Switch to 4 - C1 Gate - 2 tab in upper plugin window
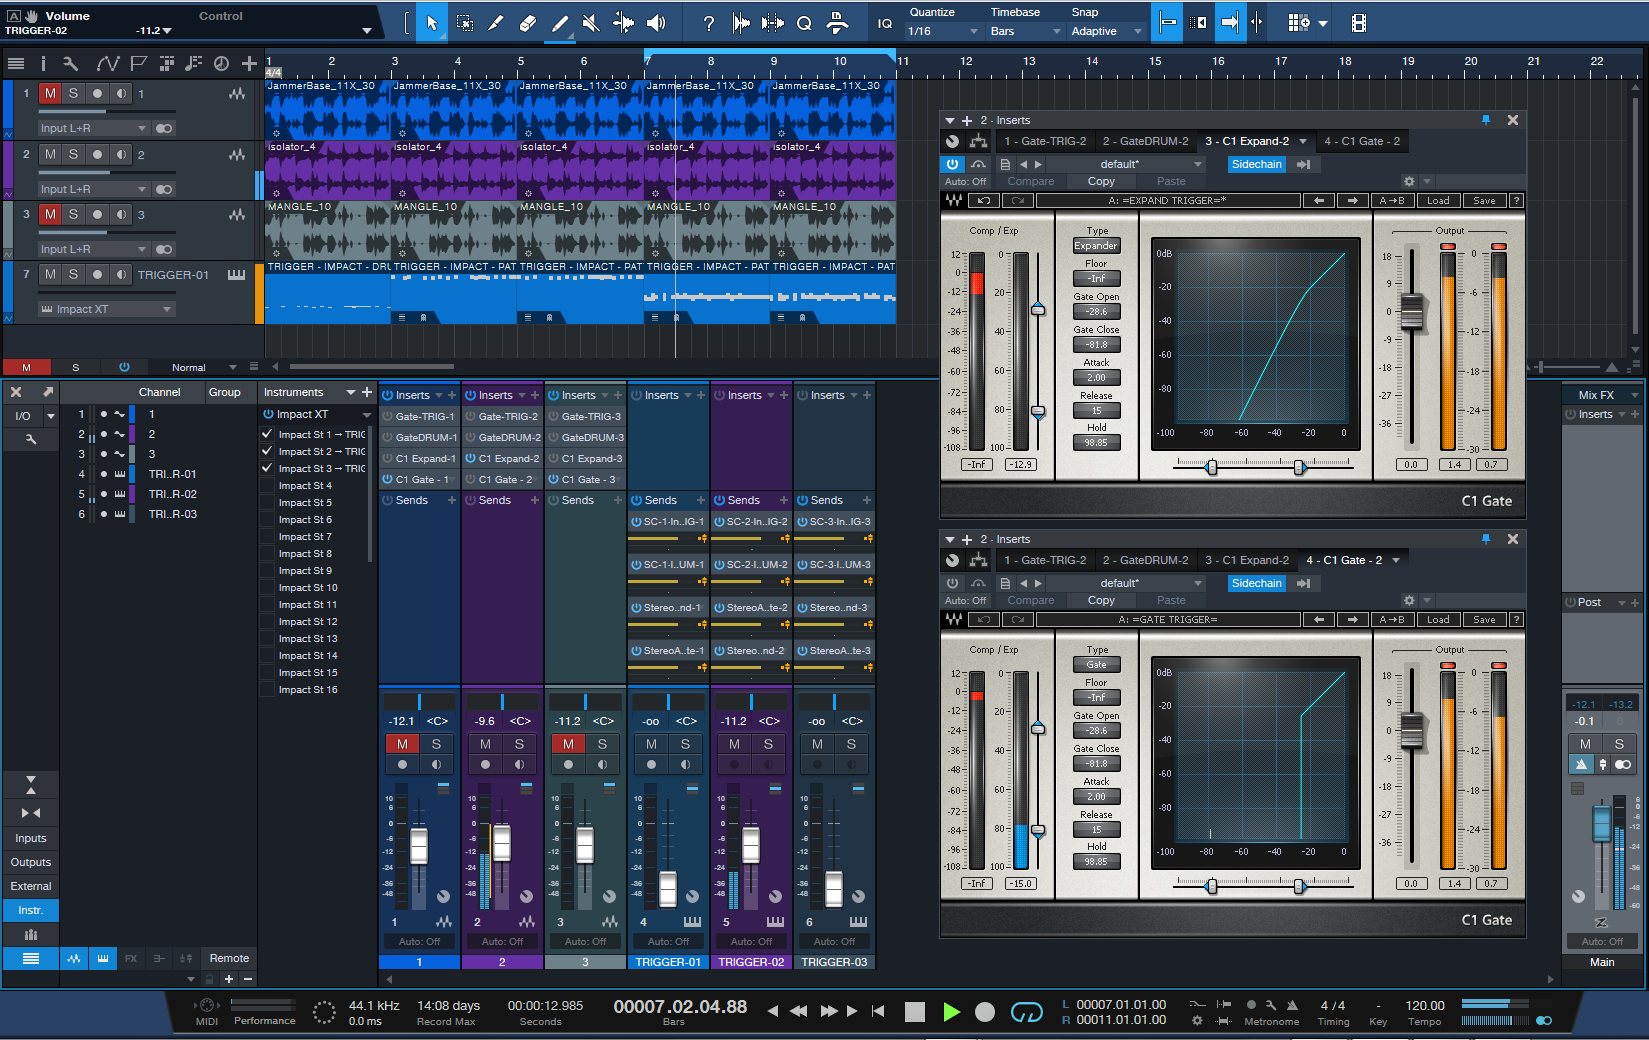 click(1362, 141)
